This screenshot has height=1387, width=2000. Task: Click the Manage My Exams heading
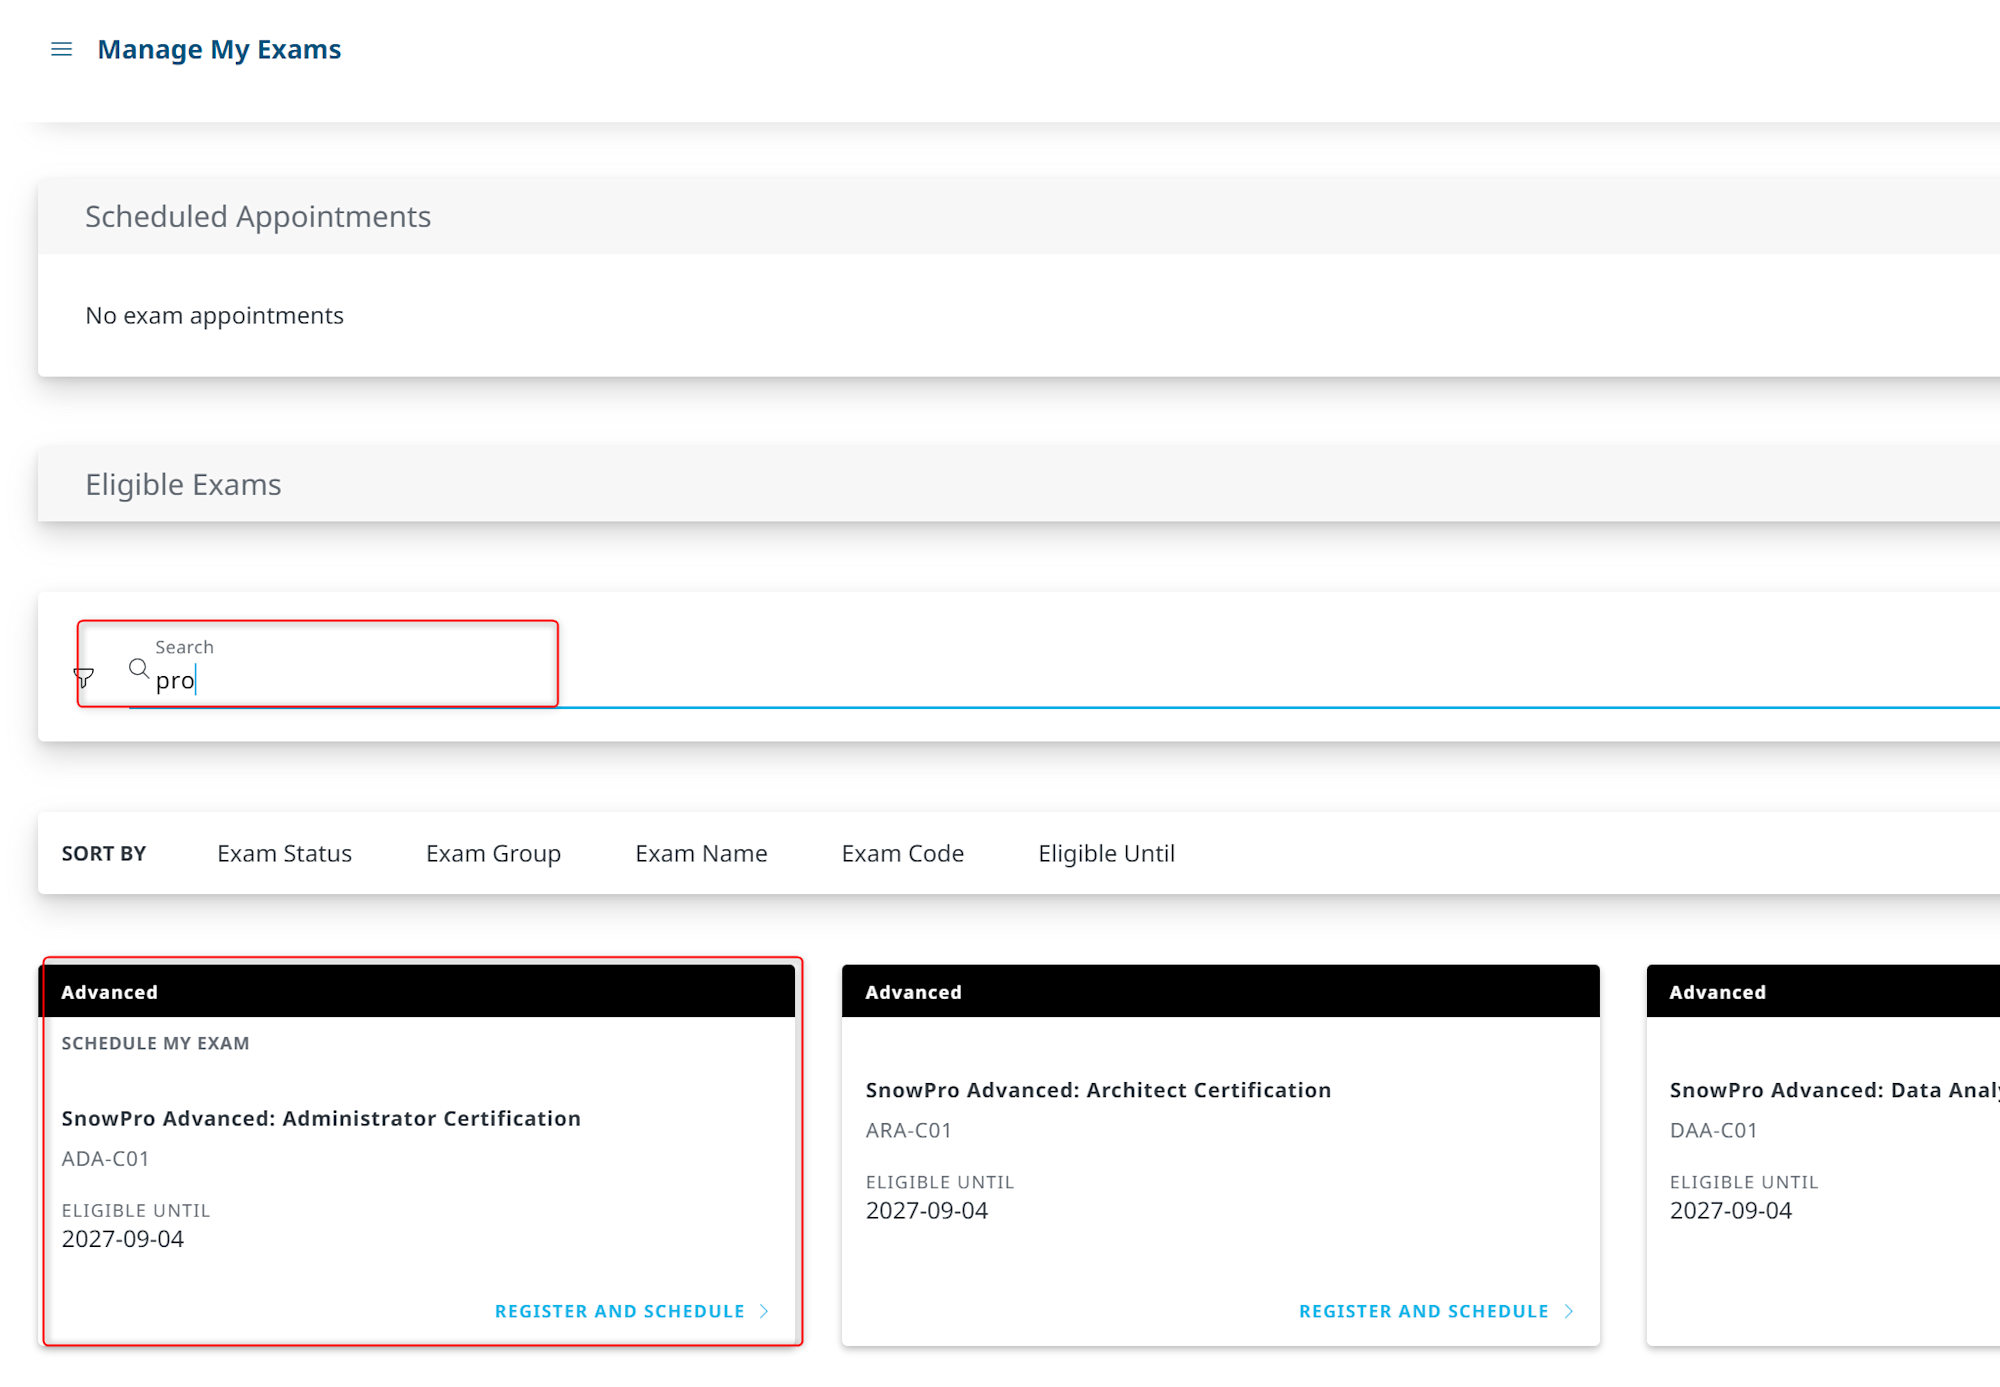tap(219, 49)
